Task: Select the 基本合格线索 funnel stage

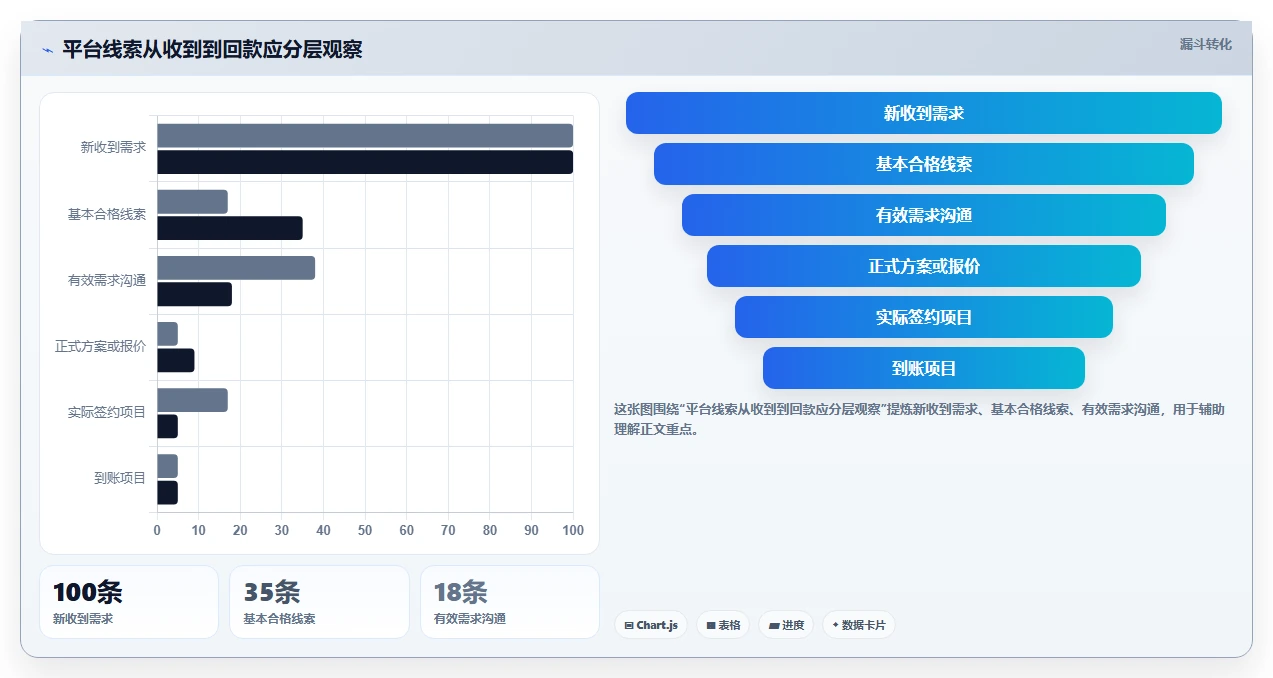Action: (x=923, y=164)
